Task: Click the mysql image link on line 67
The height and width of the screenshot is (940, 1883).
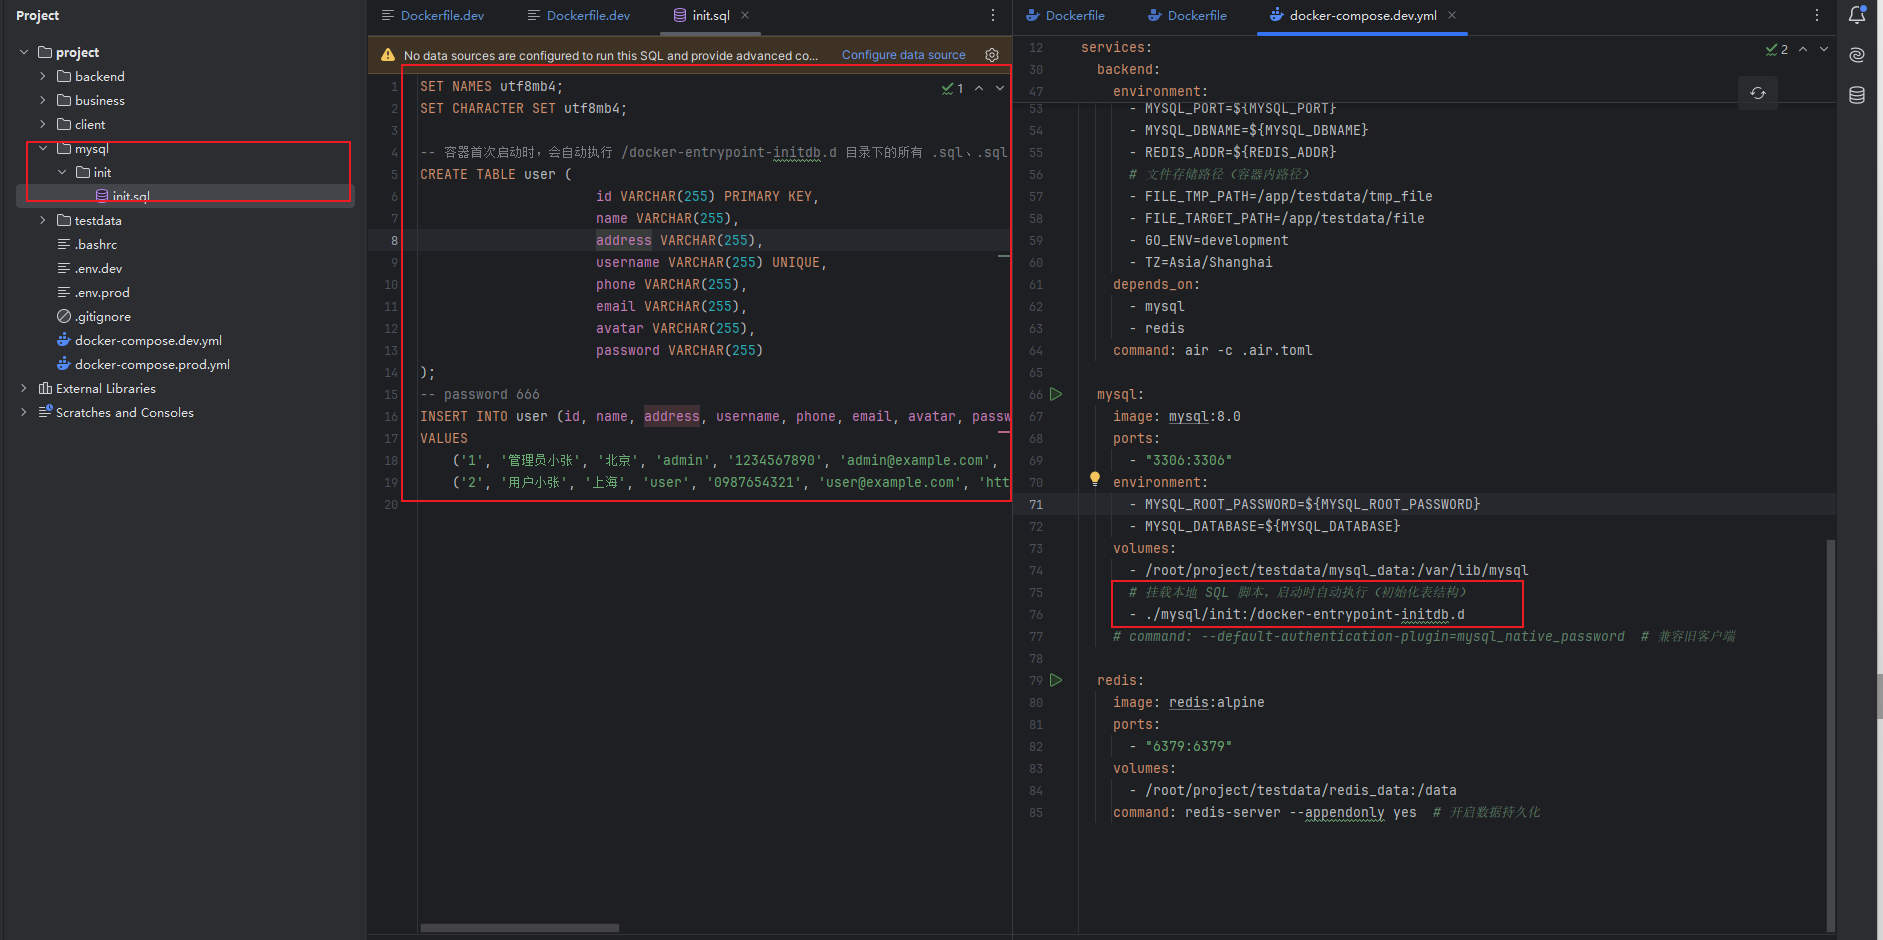Action: pos(1189,416)
